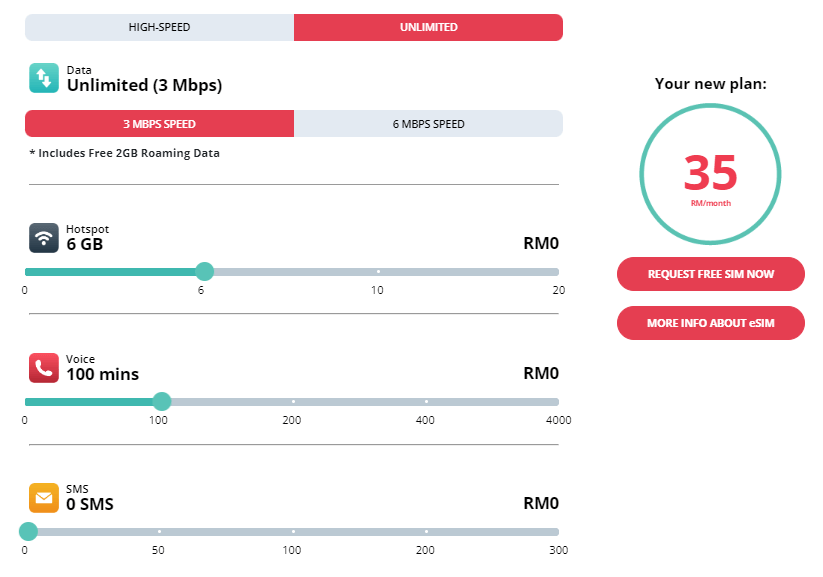
Task: Click the Voice slider handle
Action: pyautogui.click(x=161, y=401)
